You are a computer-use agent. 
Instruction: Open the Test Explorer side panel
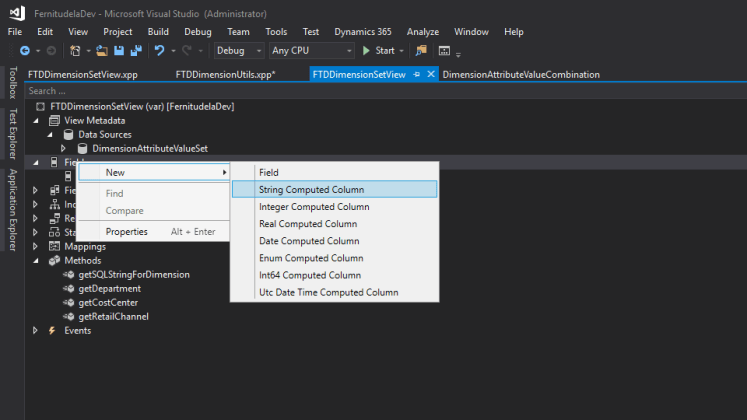13,134
